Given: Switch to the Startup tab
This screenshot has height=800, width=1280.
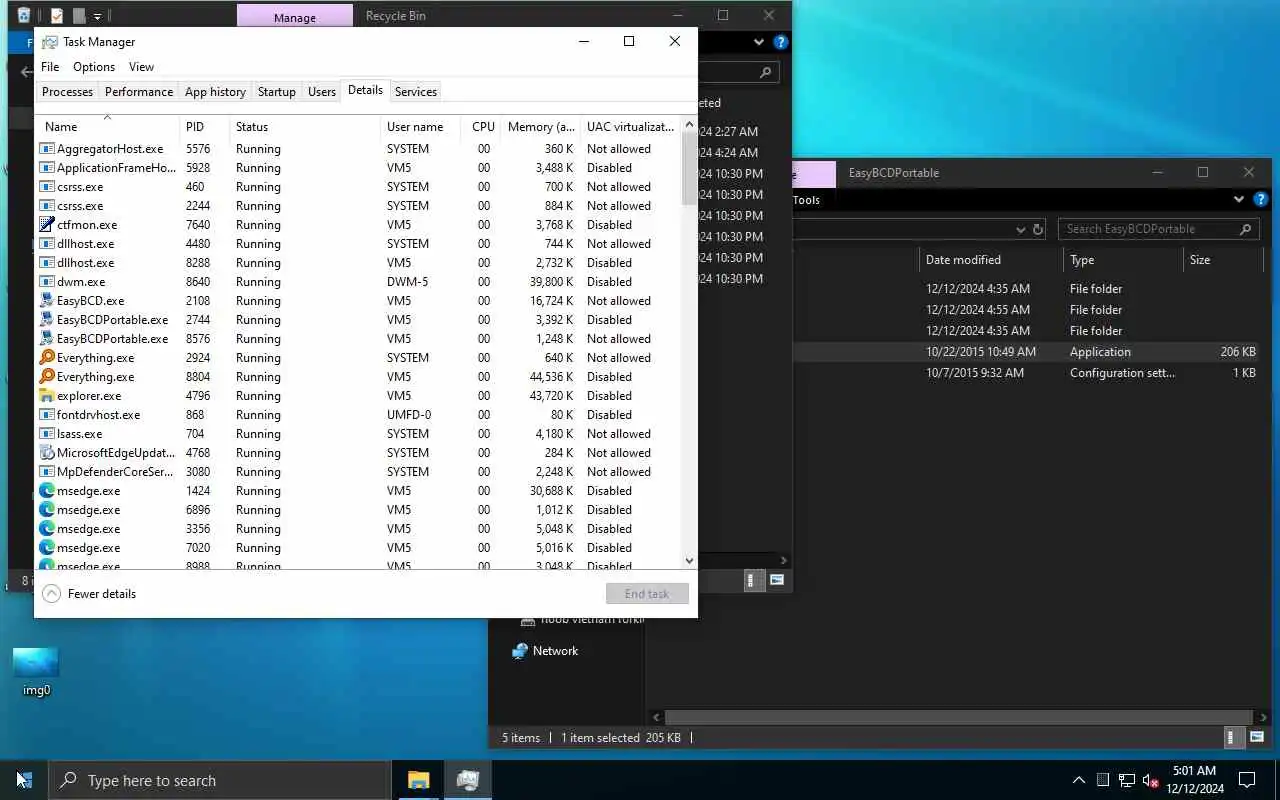Looking at the screenshot, I should tap(277, 92).
